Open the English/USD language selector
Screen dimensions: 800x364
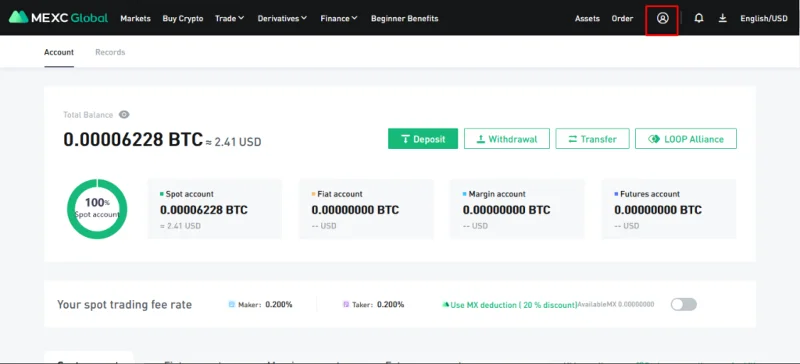point(764,18)
